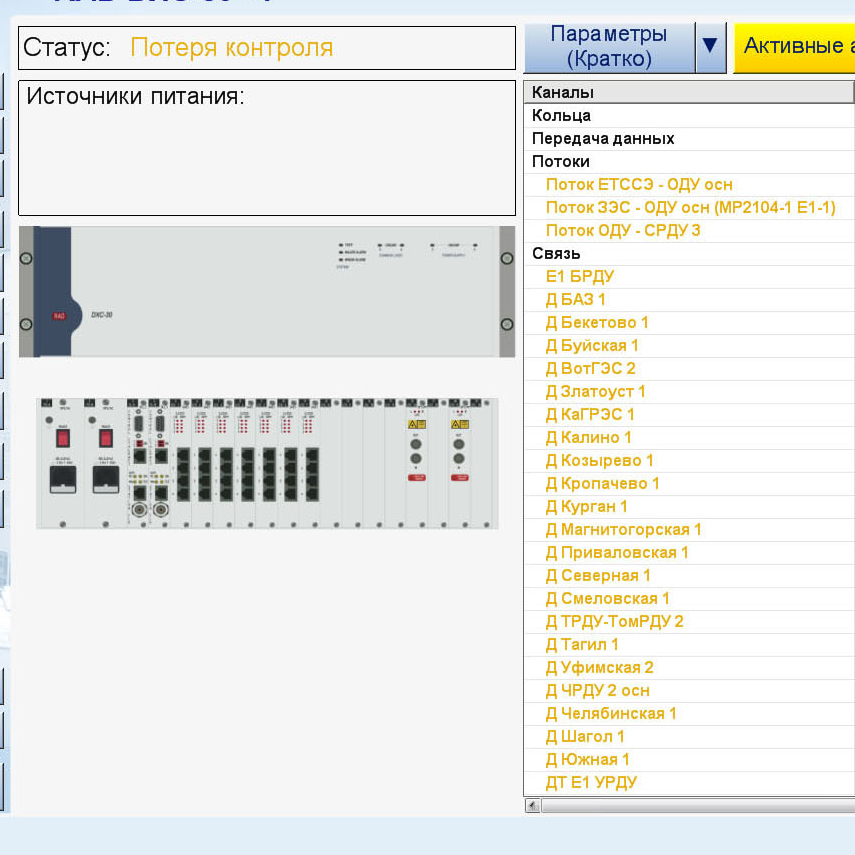Click the RAD logo on the DXC-30 front panel
The image size is (855, 855).
click(59, 316)
